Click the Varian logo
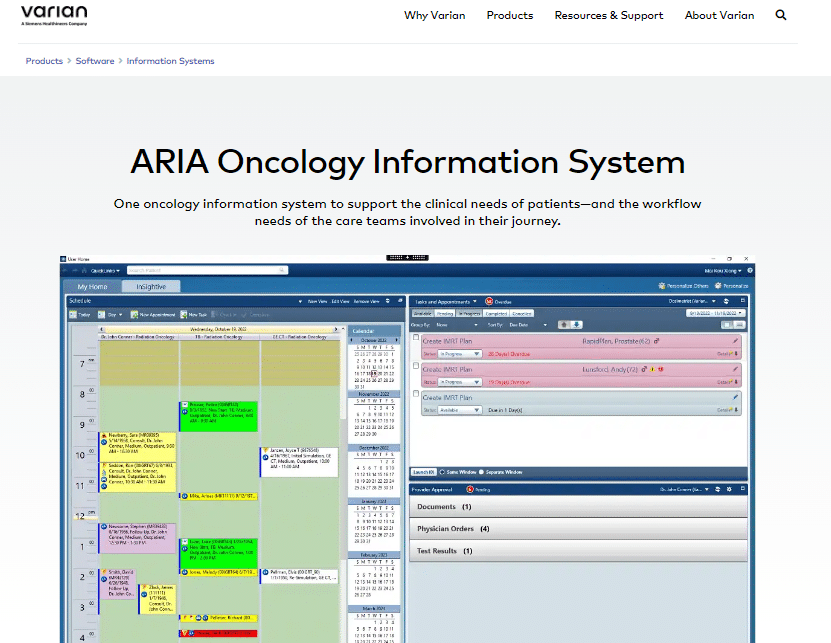This screenshot has height=643, width=831. click(x=54, y=15)
